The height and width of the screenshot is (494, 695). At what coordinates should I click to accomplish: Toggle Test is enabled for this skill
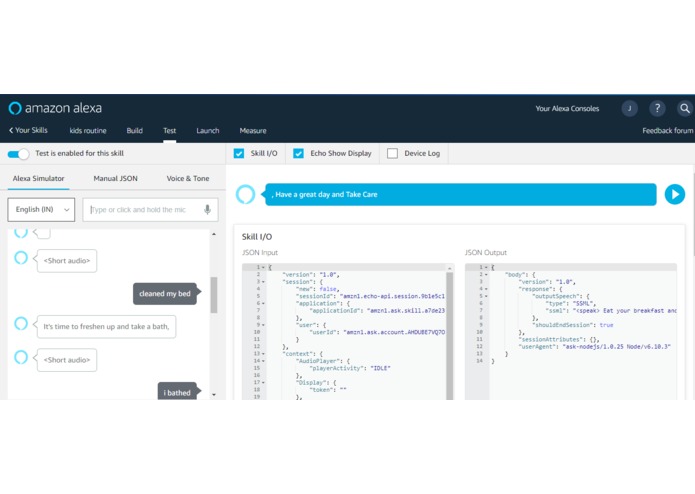[x=18, y=154]
